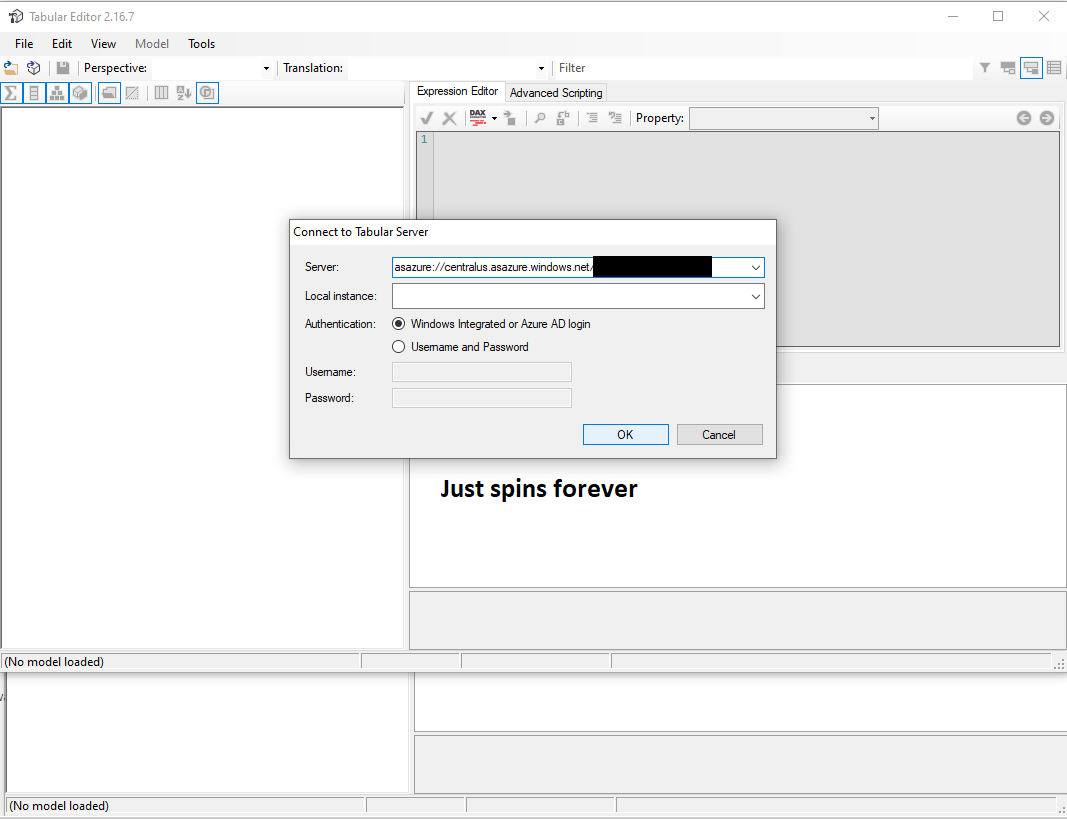Toggle display of columns in explorer
Image resolution: width=1067 pixels, height=819 pixels.
pyautogui.click(x=33, y=92)
